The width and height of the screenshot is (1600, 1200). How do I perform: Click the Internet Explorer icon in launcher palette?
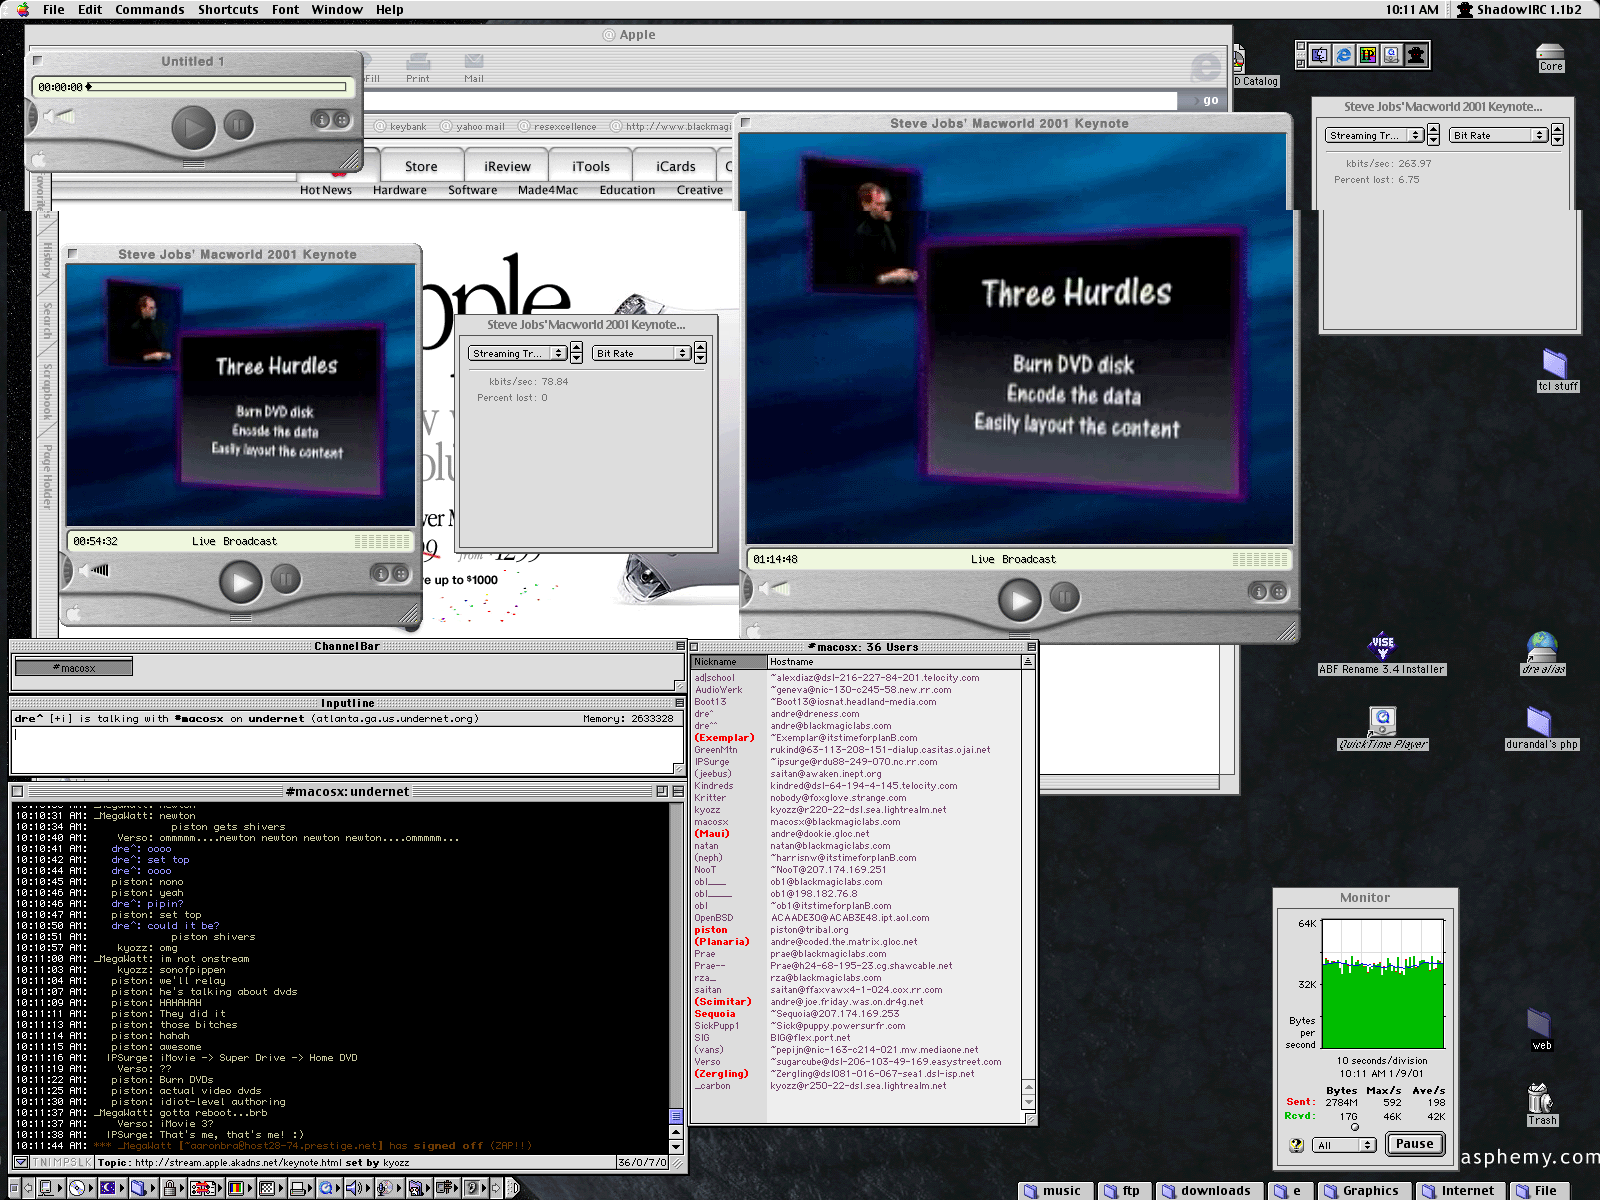pos(1343,55)
